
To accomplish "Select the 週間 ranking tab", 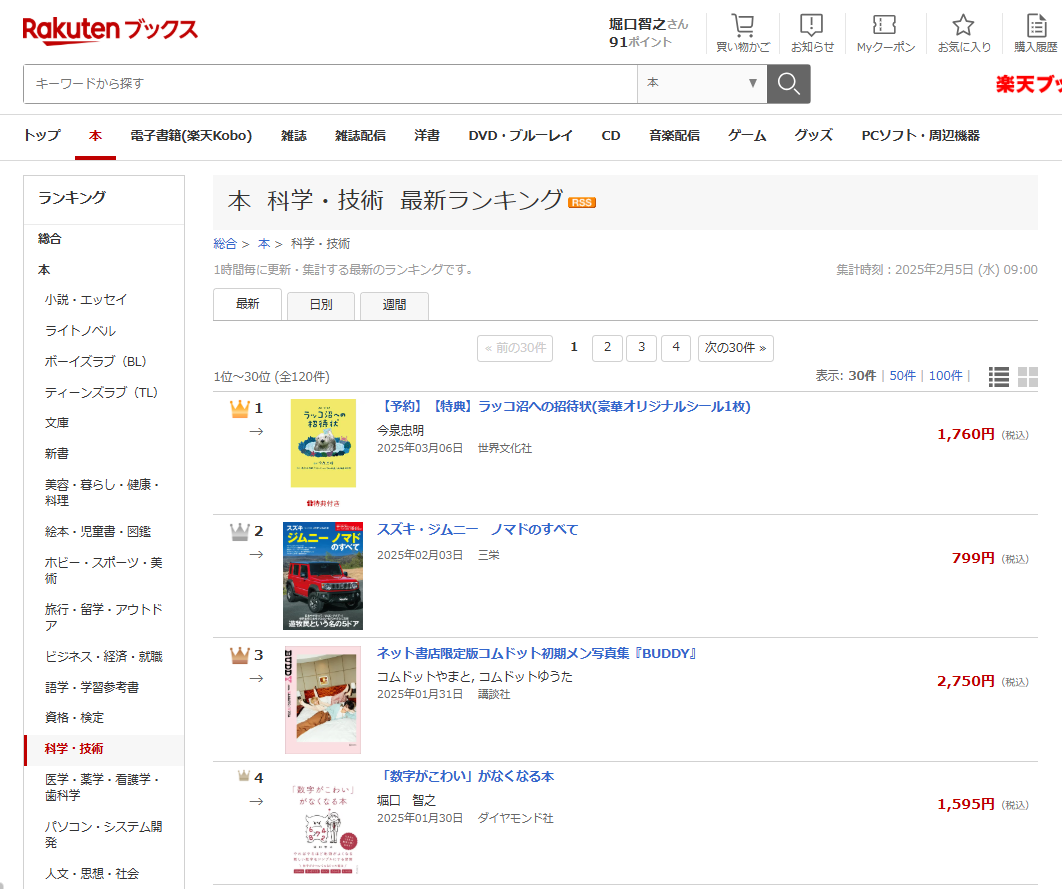I will [x=394, y=305].
